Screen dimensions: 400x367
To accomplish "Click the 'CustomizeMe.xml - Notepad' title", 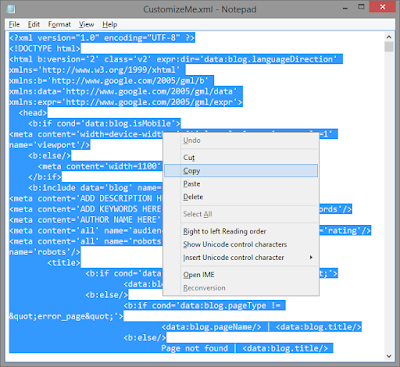I will pos(200,9).
